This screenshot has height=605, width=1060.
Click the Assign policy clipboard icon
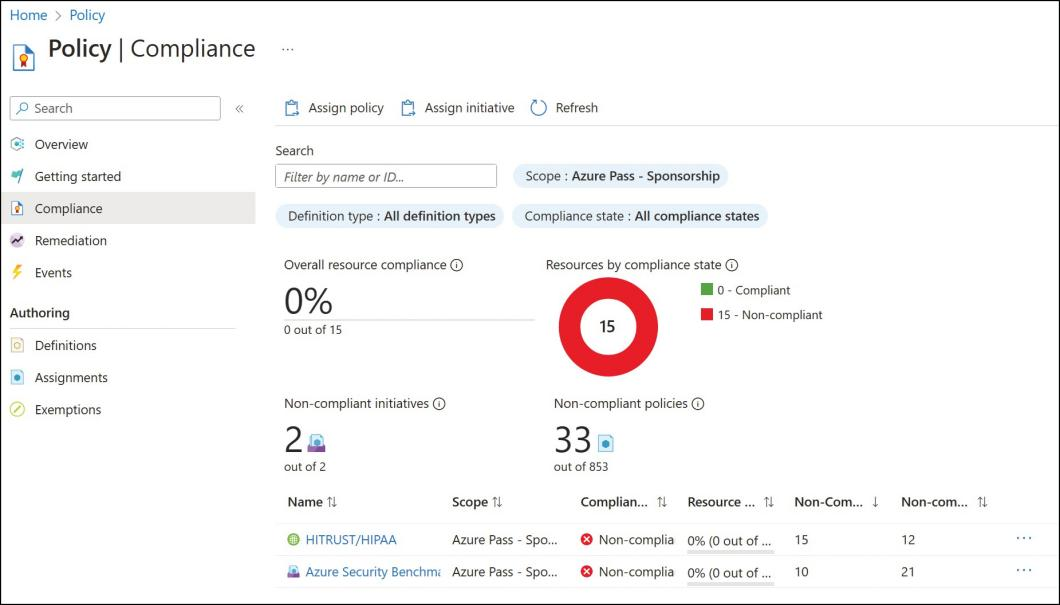click(292, 108)
